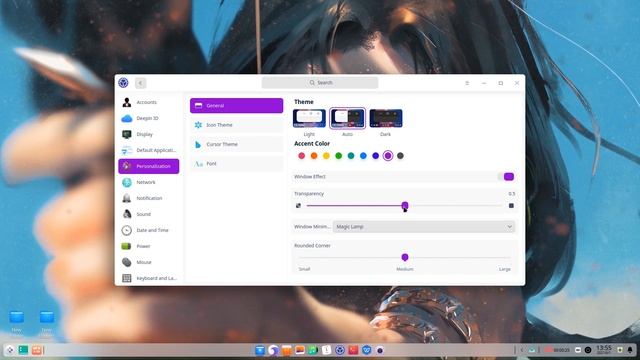Open the Window Minimize effect dropdown
This screenshot has height=360, width=640.
[424, 227]
